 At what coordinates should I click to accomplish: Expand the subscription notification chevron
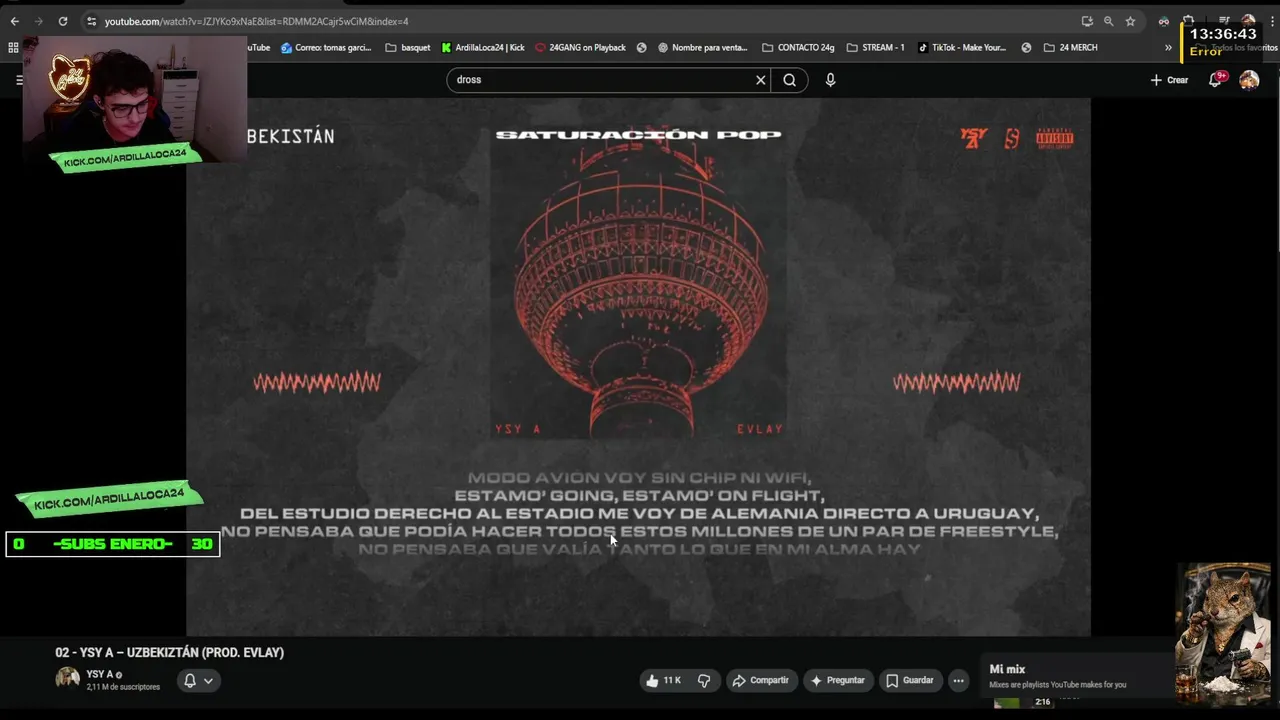(208, 680)
